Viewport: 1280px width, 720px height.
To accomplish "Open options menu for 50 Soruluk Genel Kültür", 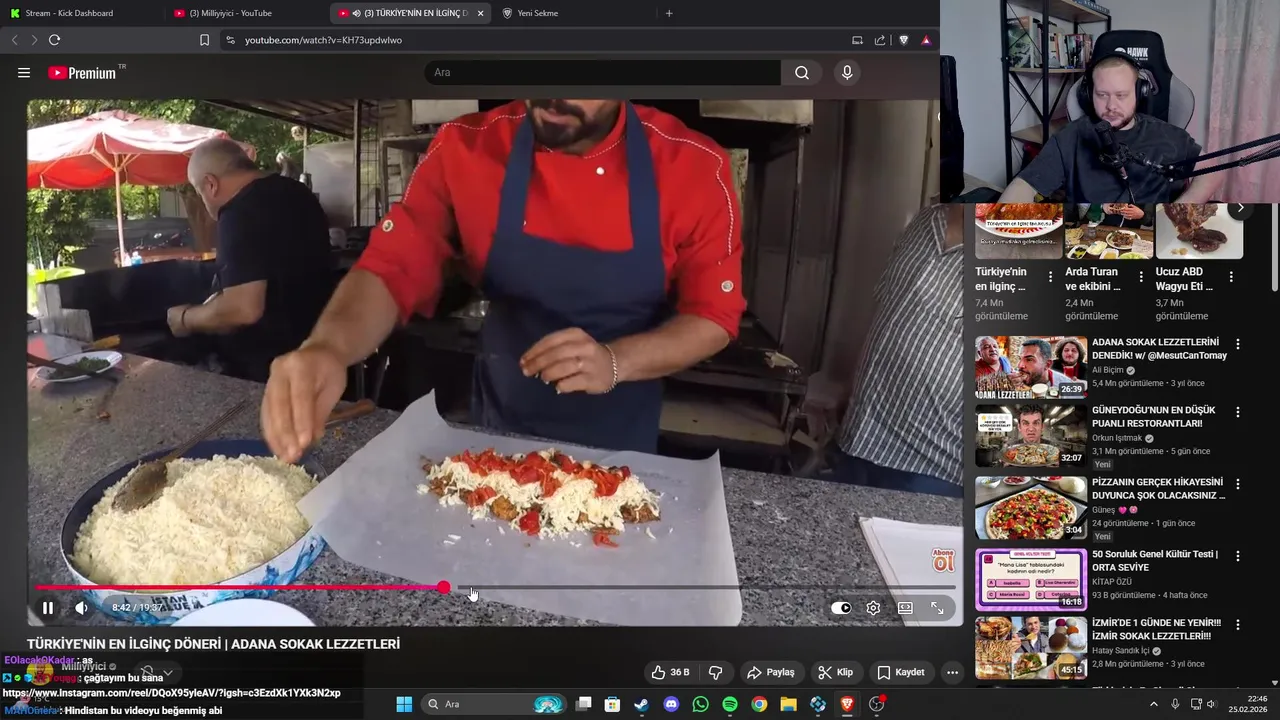I will 1238,556.
